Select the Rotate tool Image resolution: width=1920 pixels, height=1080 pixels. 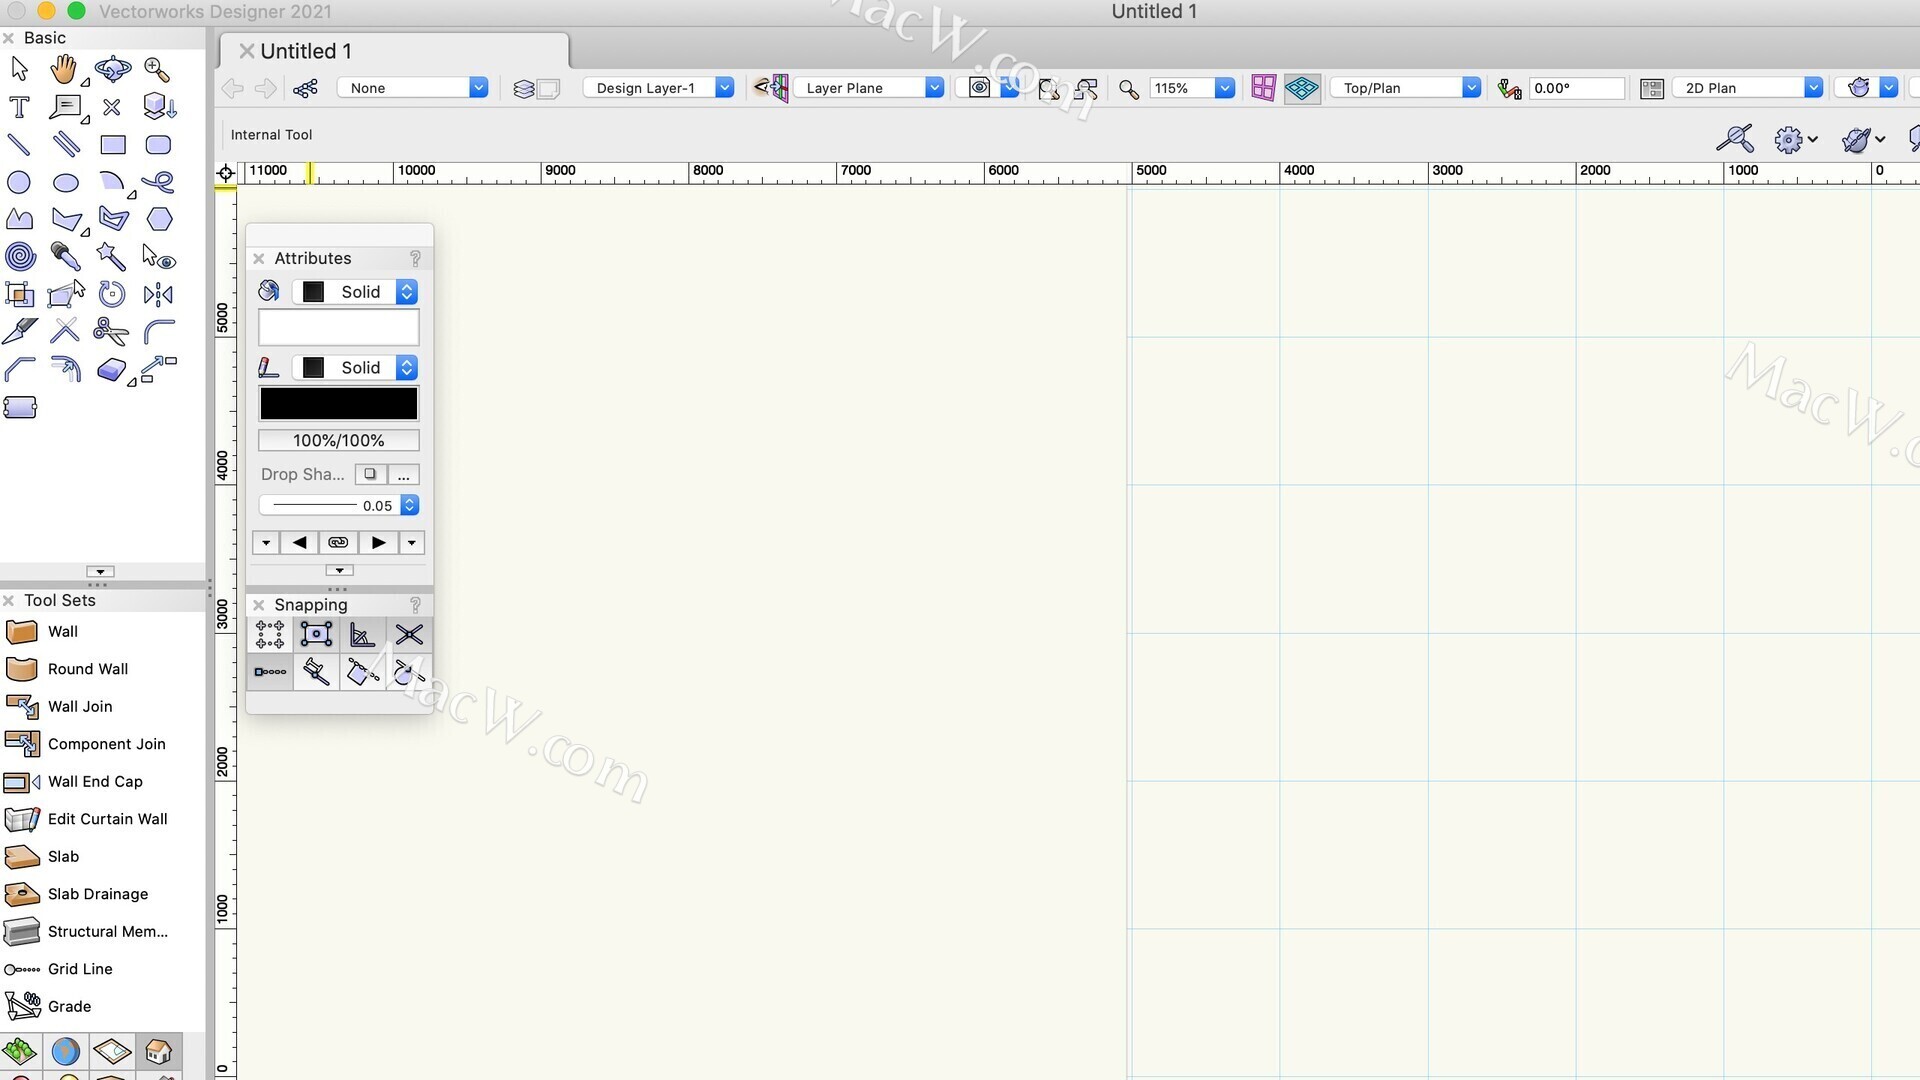(x=112, y=294)
